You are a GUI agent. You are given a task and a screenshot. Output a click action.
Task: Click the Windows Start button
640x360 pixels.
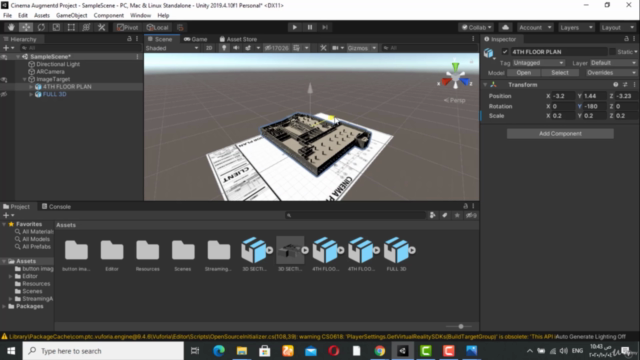pos(11,351)
